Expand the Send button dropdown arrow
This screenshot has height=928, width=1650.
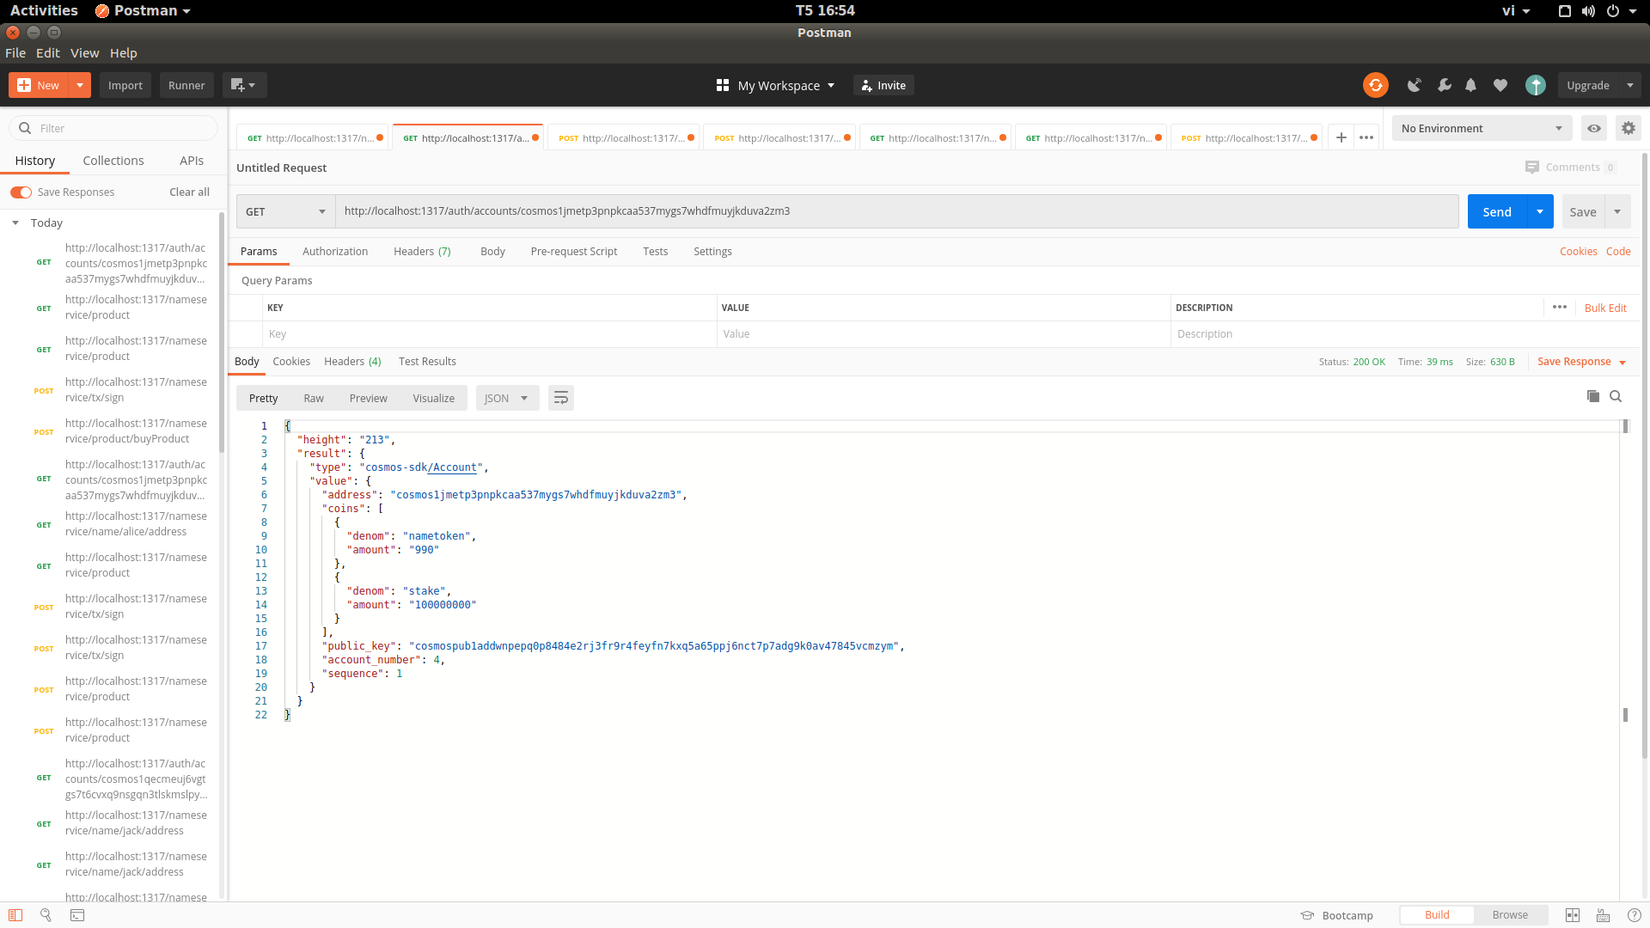[x=1540, y=211]
